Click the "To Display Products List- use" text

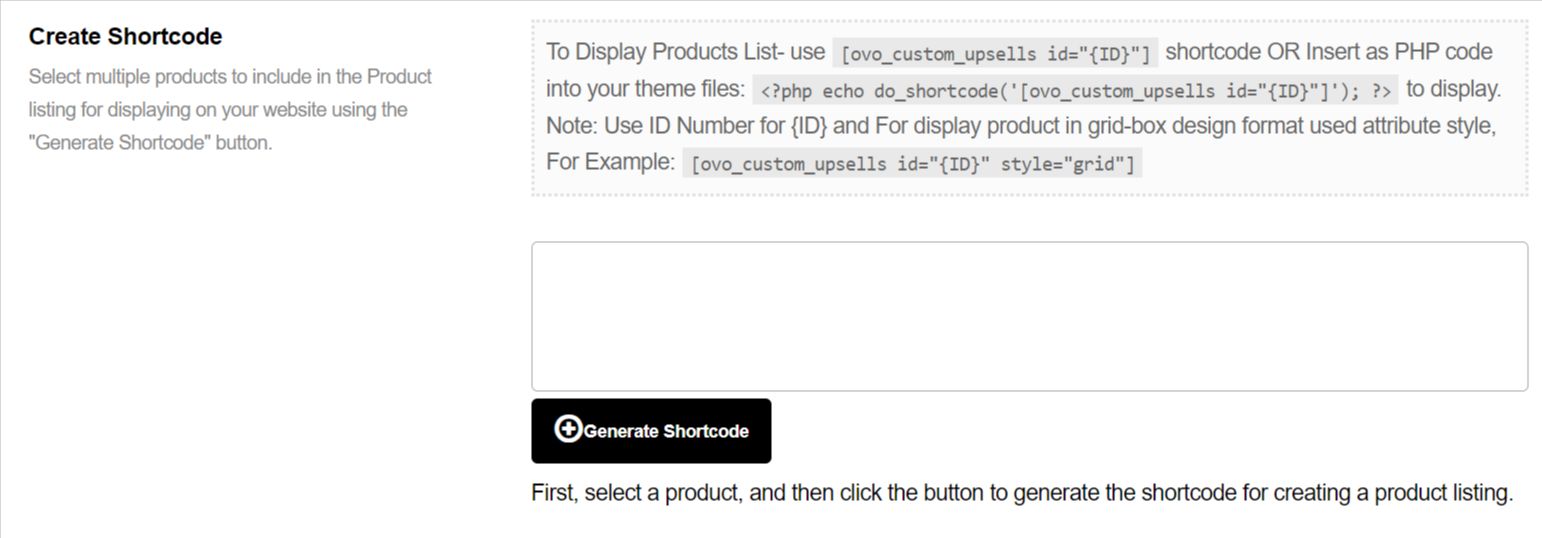(x=685, y=52)
